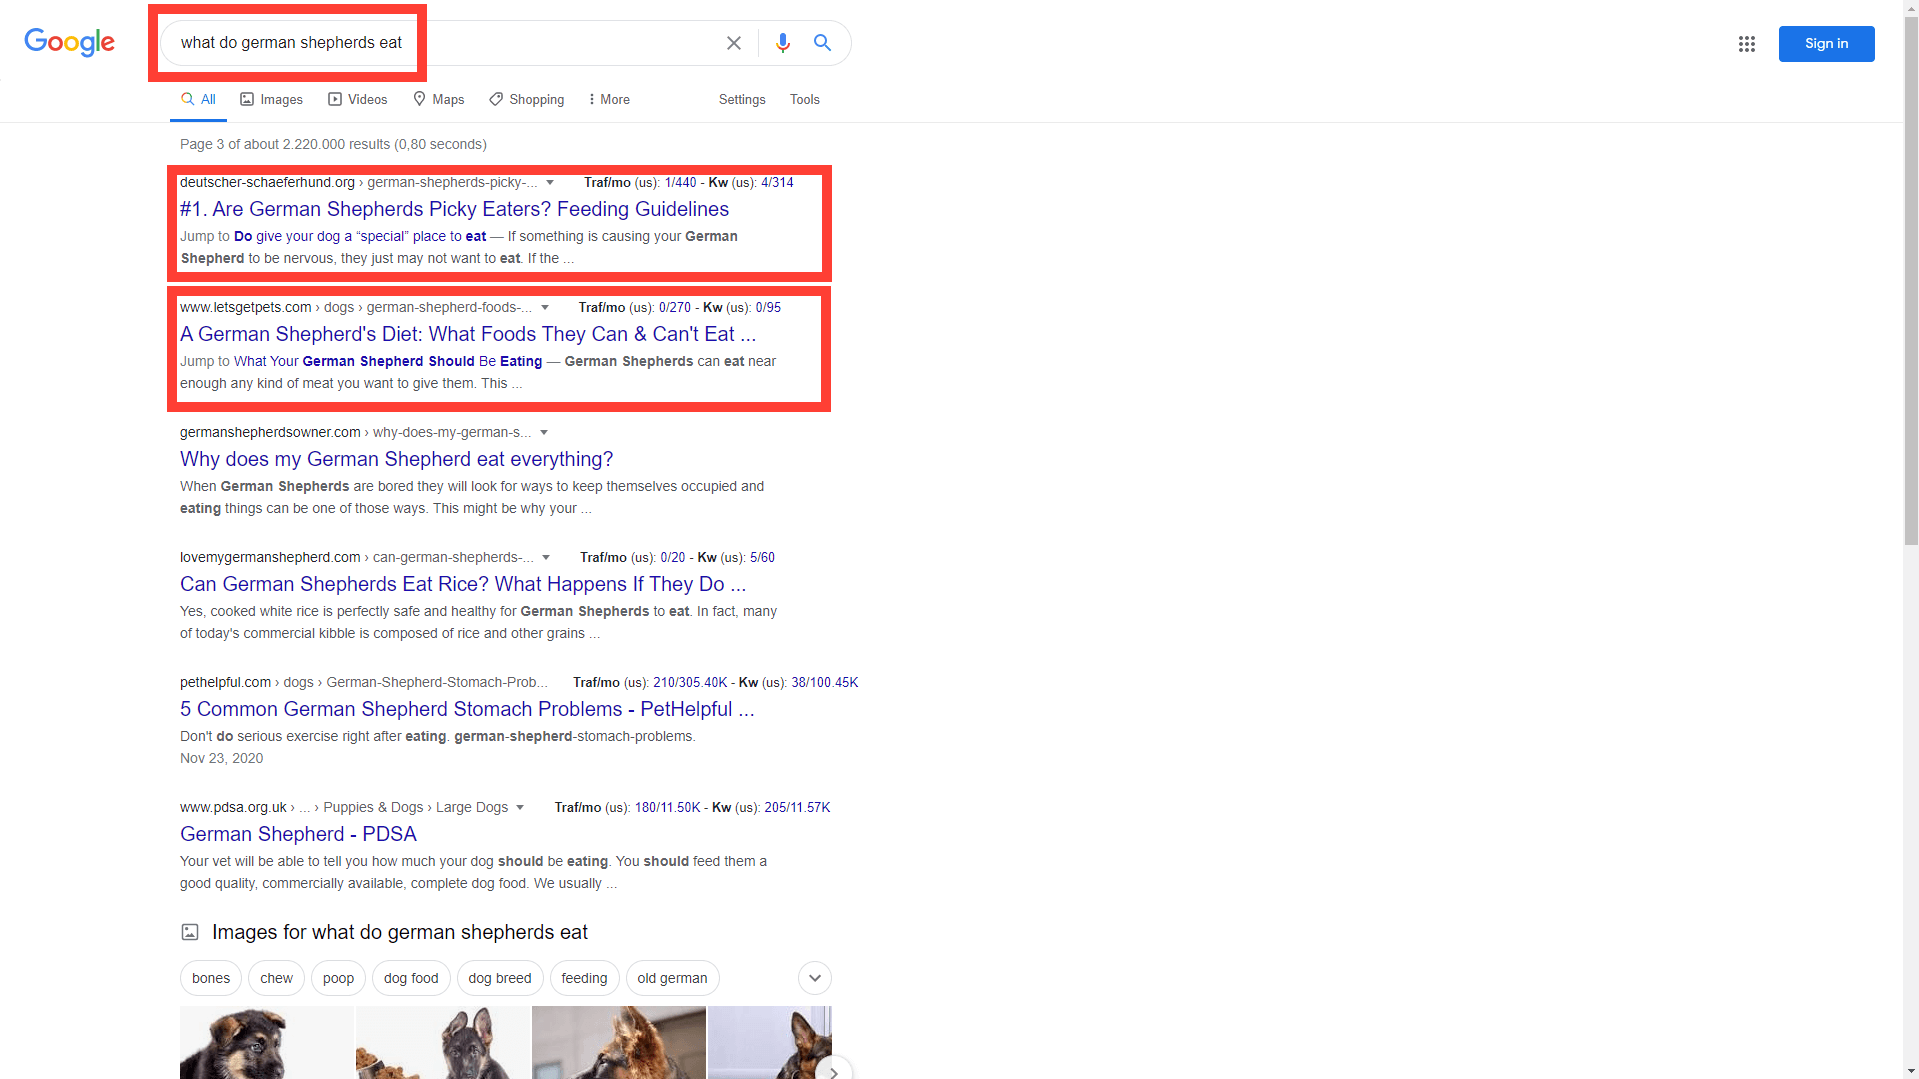
Task: Filter images by 'dog breed' chip
Action: 500,978
